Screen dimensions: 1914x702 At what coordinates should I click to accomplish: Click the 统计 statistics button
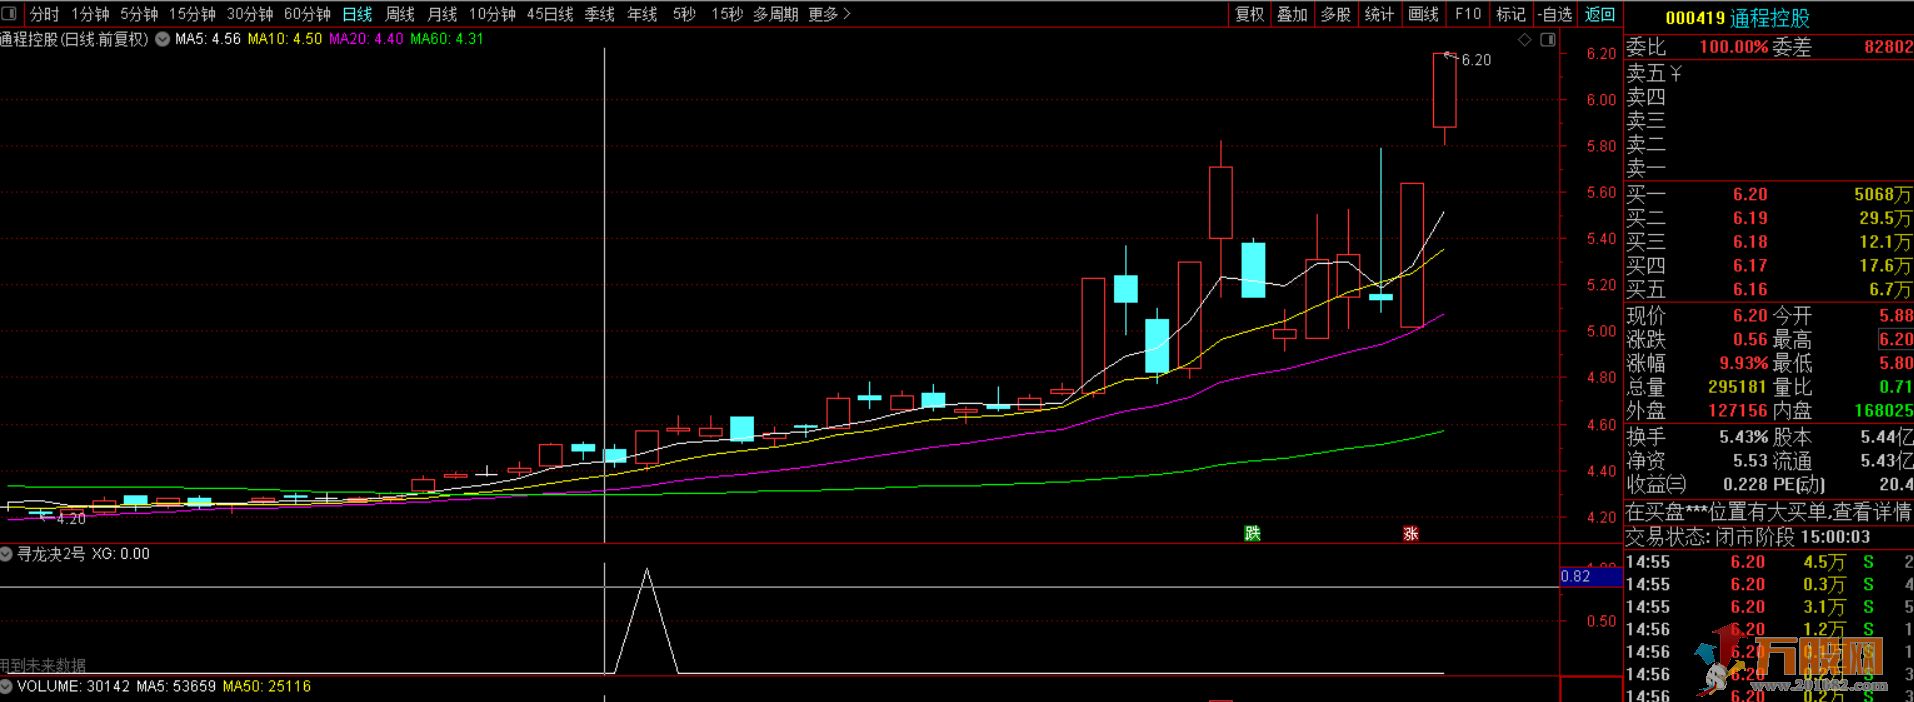tap(1379, 14)
